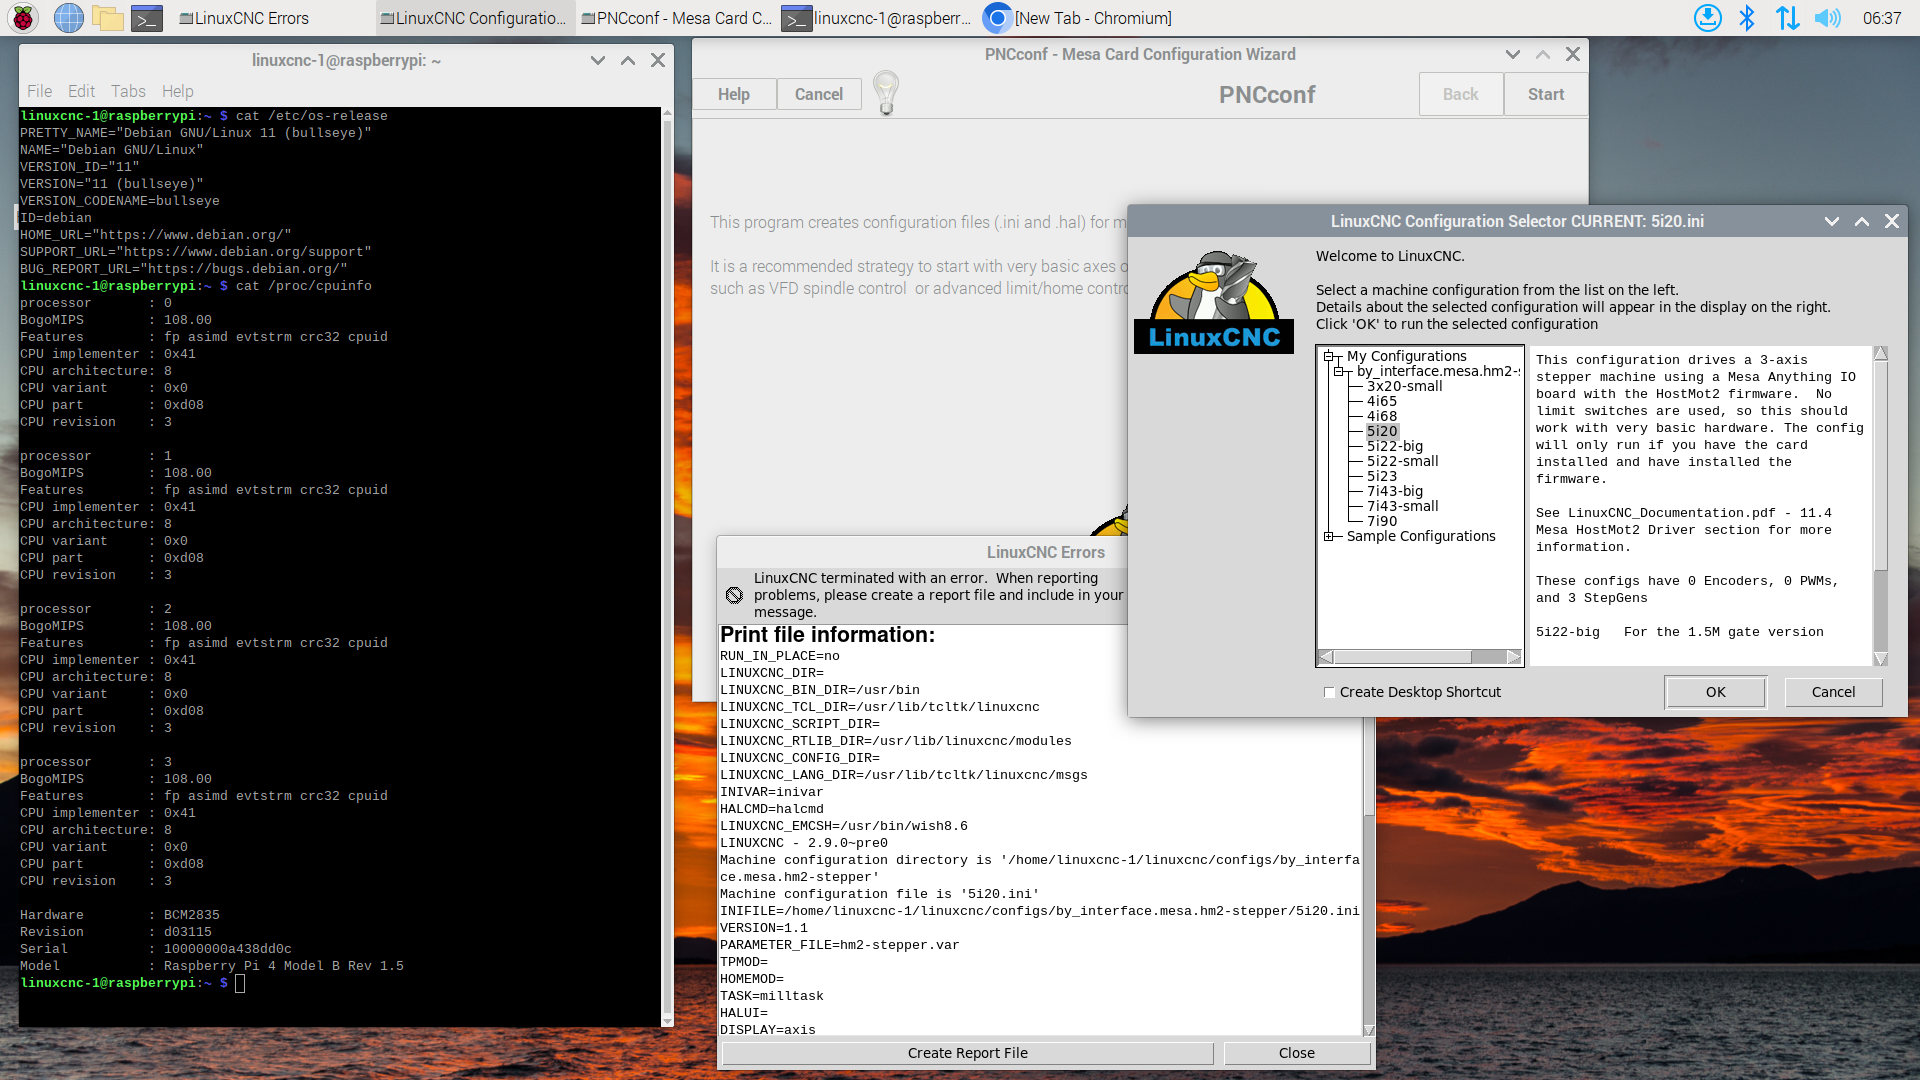Select the 5i22-small configuration

1403,461
